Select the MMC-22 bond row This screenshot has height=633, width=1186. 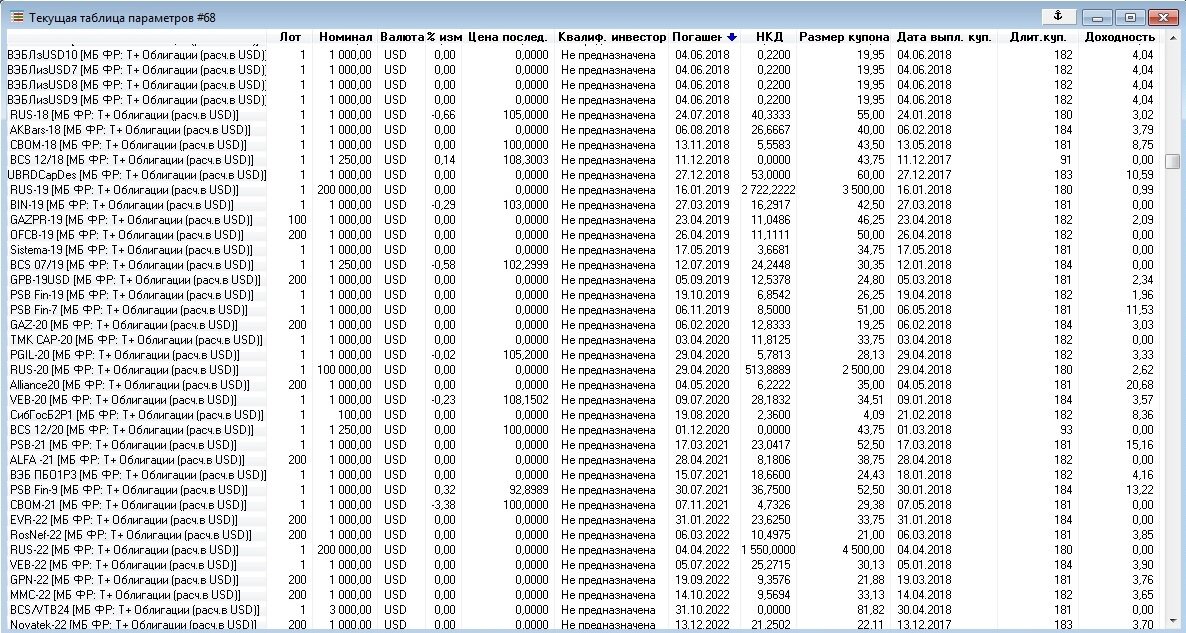click(x=582, y=594)
